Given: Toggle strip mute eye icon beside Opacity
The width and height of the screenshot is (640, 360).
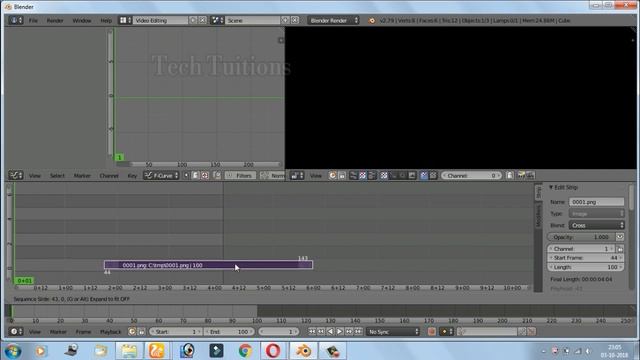Looking at the screenshot, I should [x=620, y=237].
